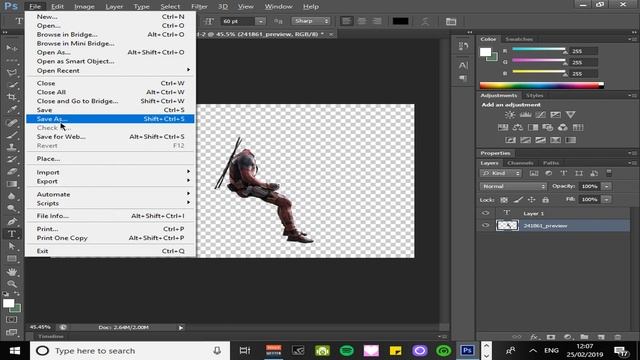Viewport: 640px width, 360px height.
Task: Choose Print One Copy menu item
Action: [110, 238]
